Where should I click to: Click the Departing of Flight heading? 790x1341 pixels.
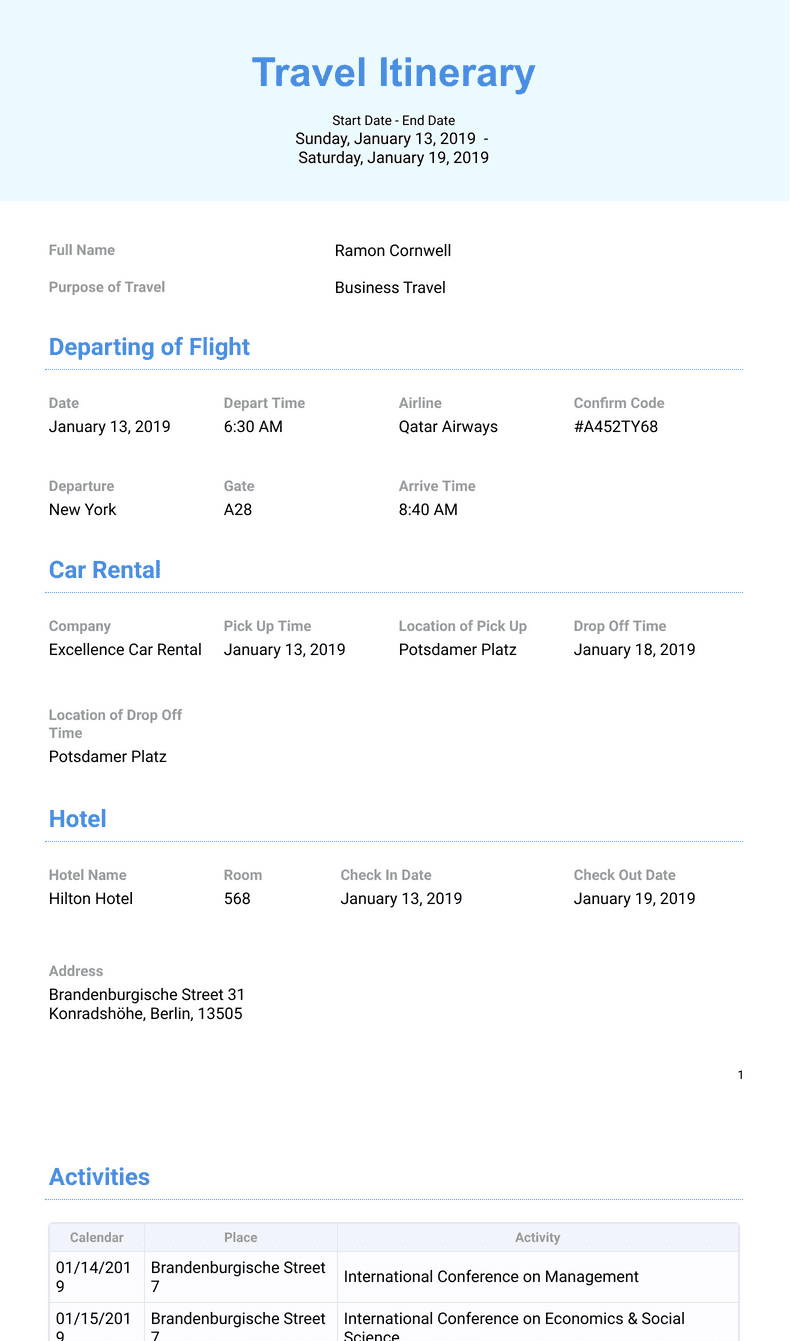(149, 347)
